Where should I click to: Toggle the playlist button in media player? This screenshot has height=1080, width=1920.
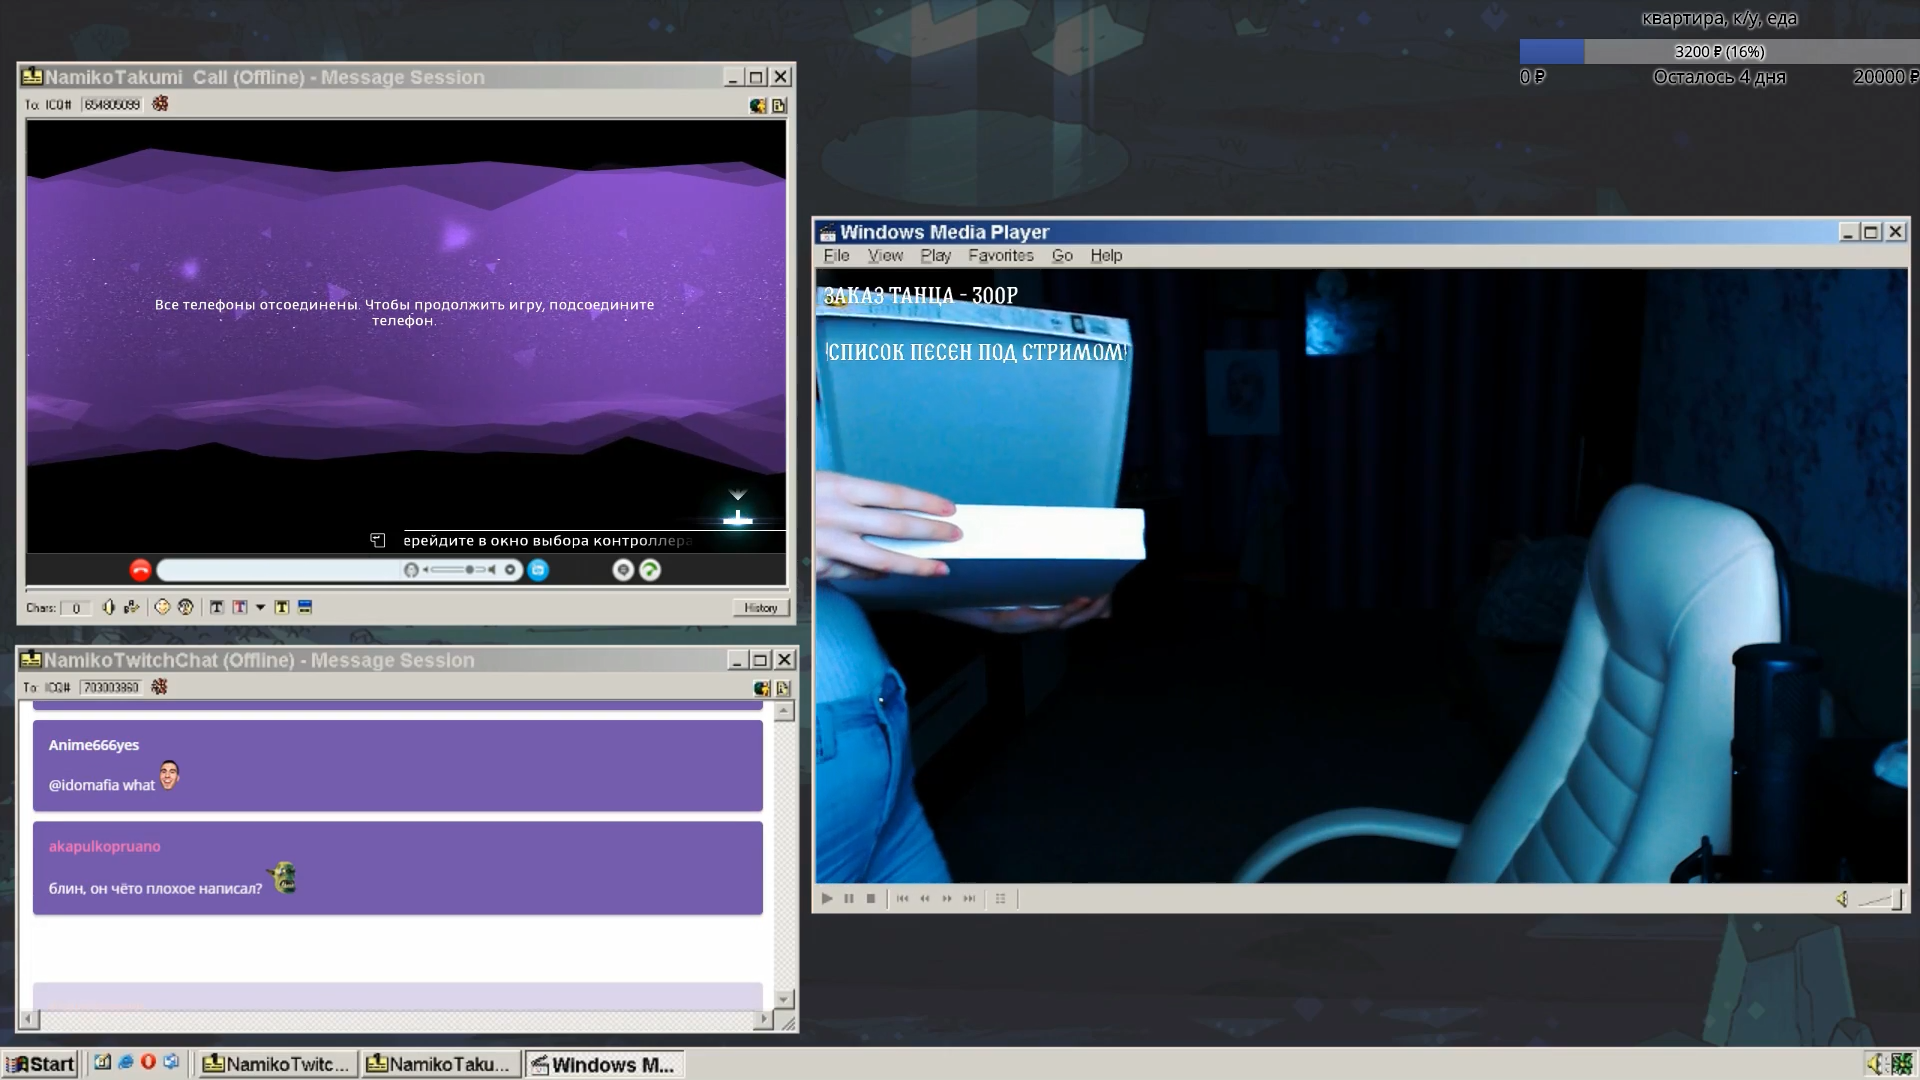click(x=1000, y=898)
